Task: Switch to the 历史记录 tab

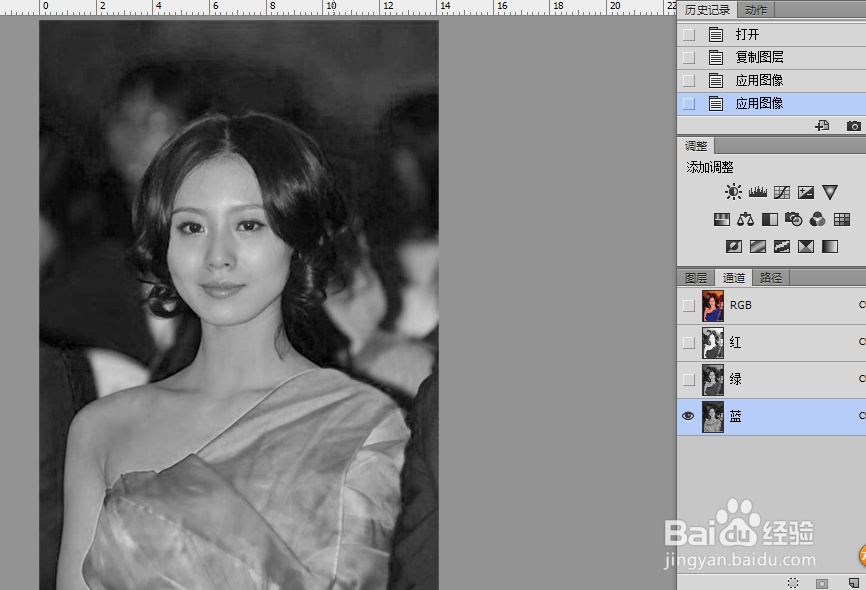Action: tap(707, 9)
